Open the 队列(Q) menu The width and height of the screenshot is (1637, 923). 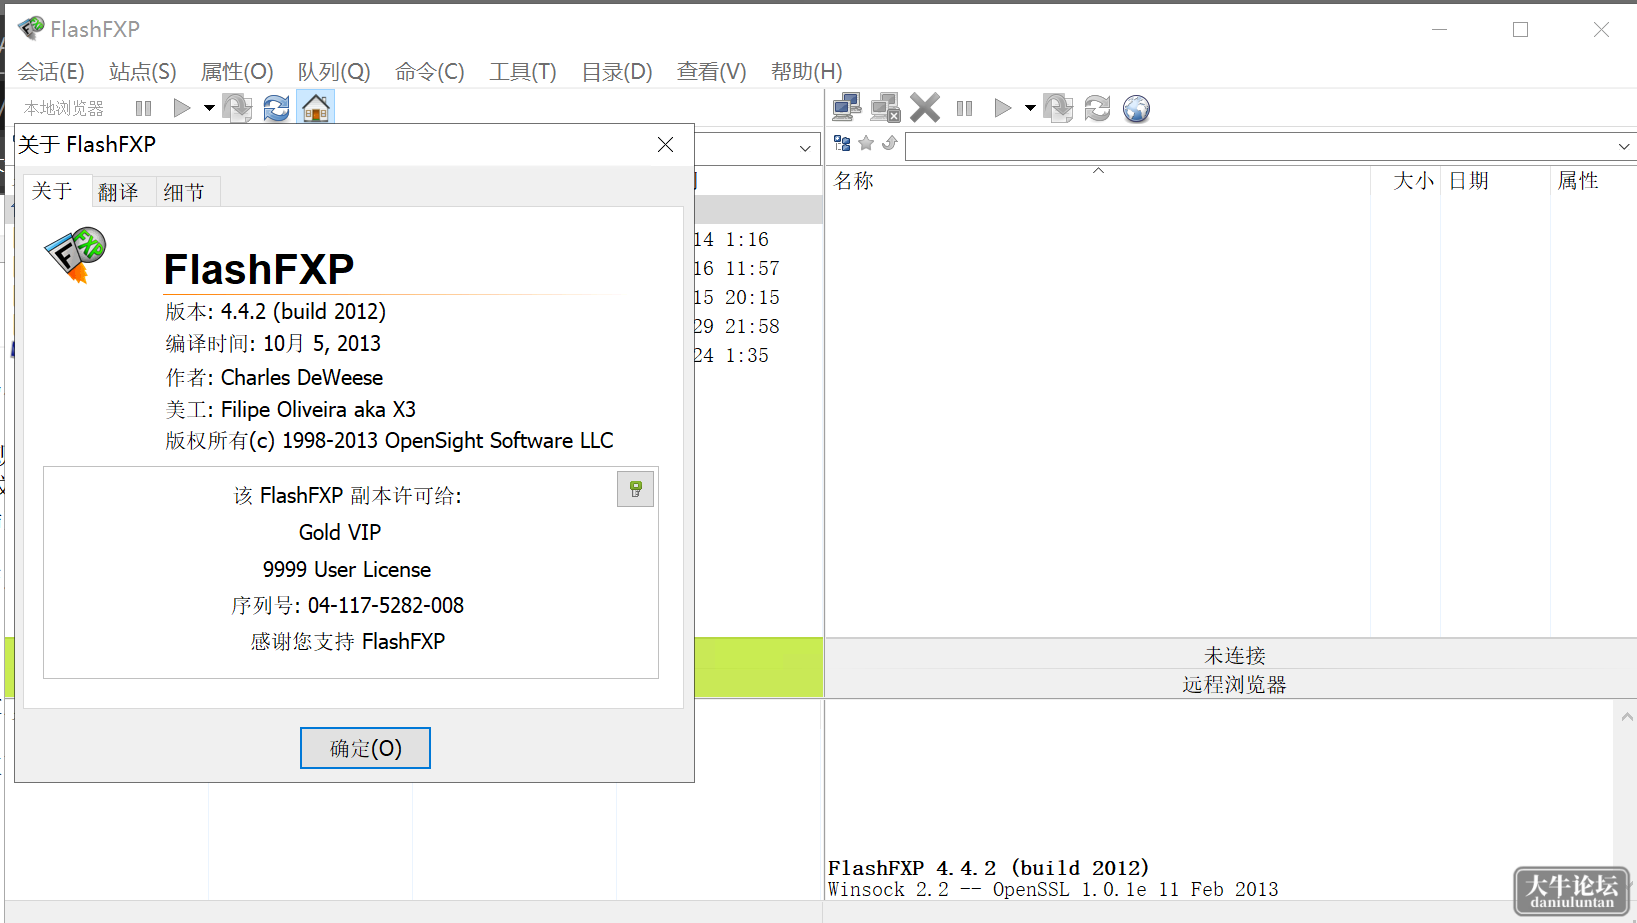click(x=334, y=72)
